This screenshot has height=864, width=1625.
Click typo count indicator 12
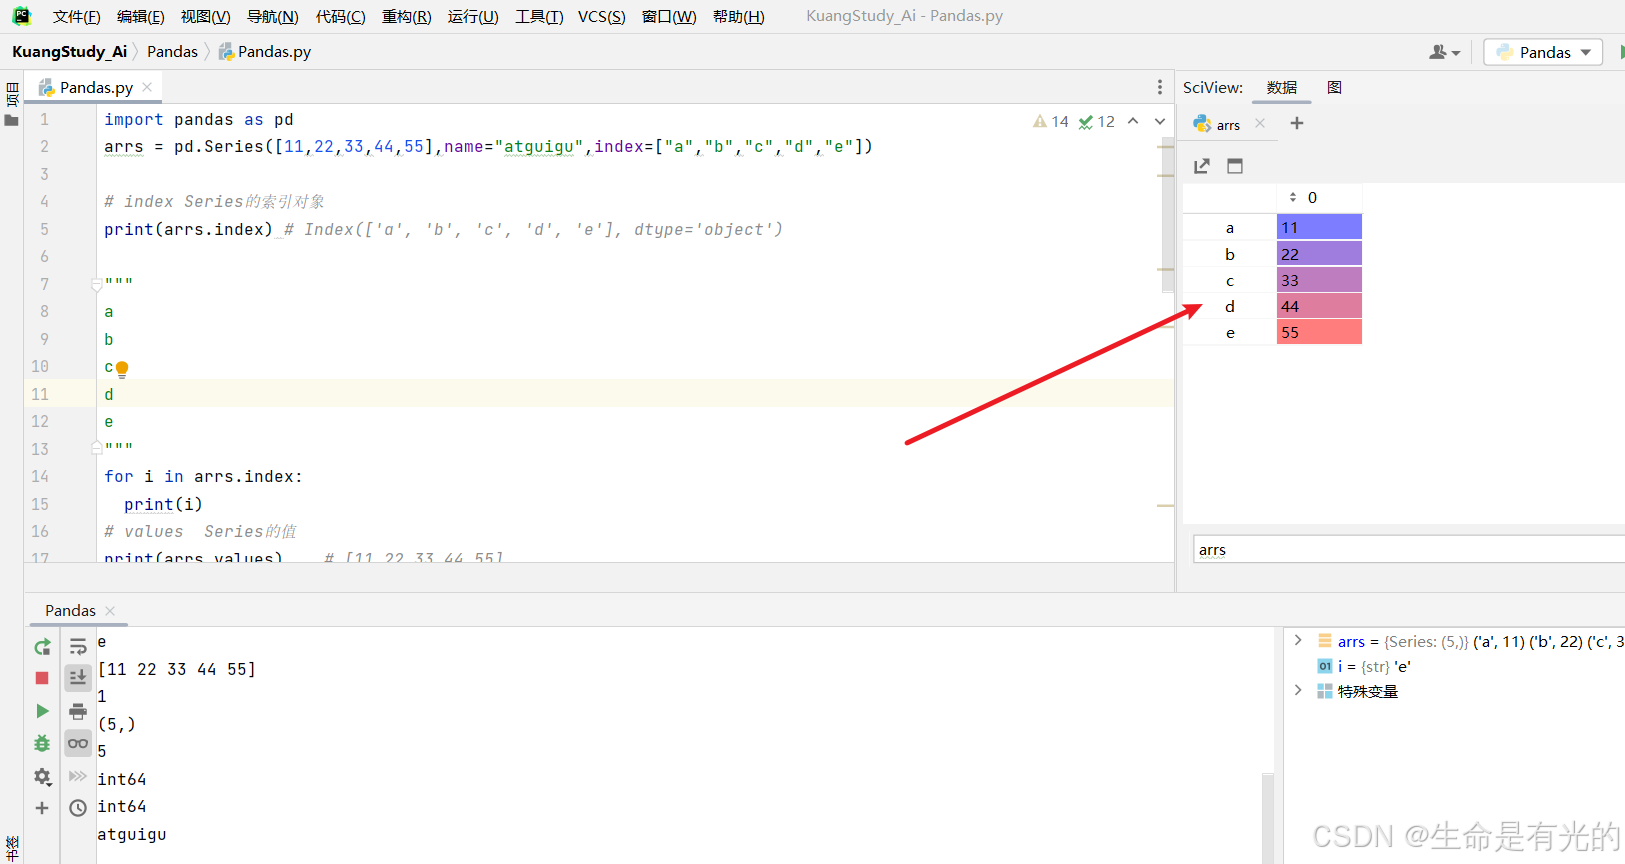click(x=1097, y=121)
